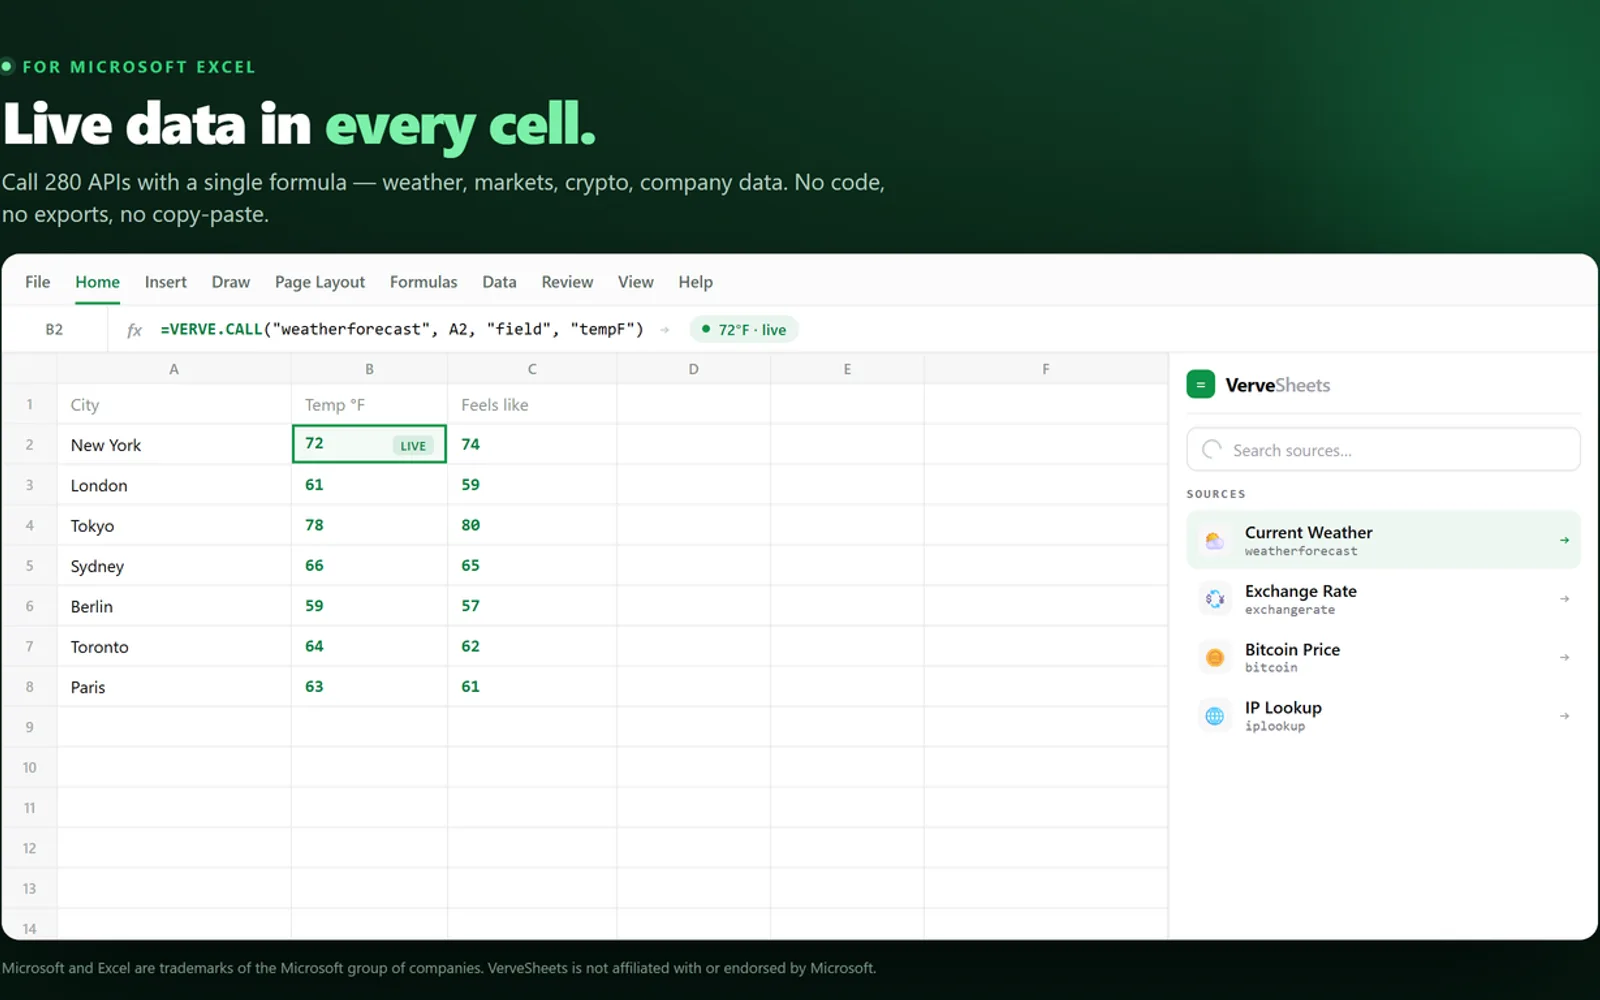Open the View ribbon tab
Screen dimensions: 1600x1000
[x=635, y=282]
